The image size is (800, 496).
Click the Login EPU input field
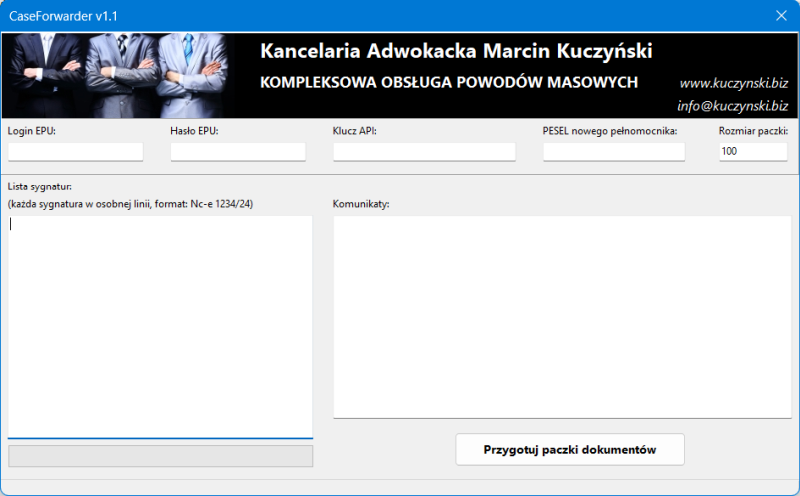tap(75, 152)
